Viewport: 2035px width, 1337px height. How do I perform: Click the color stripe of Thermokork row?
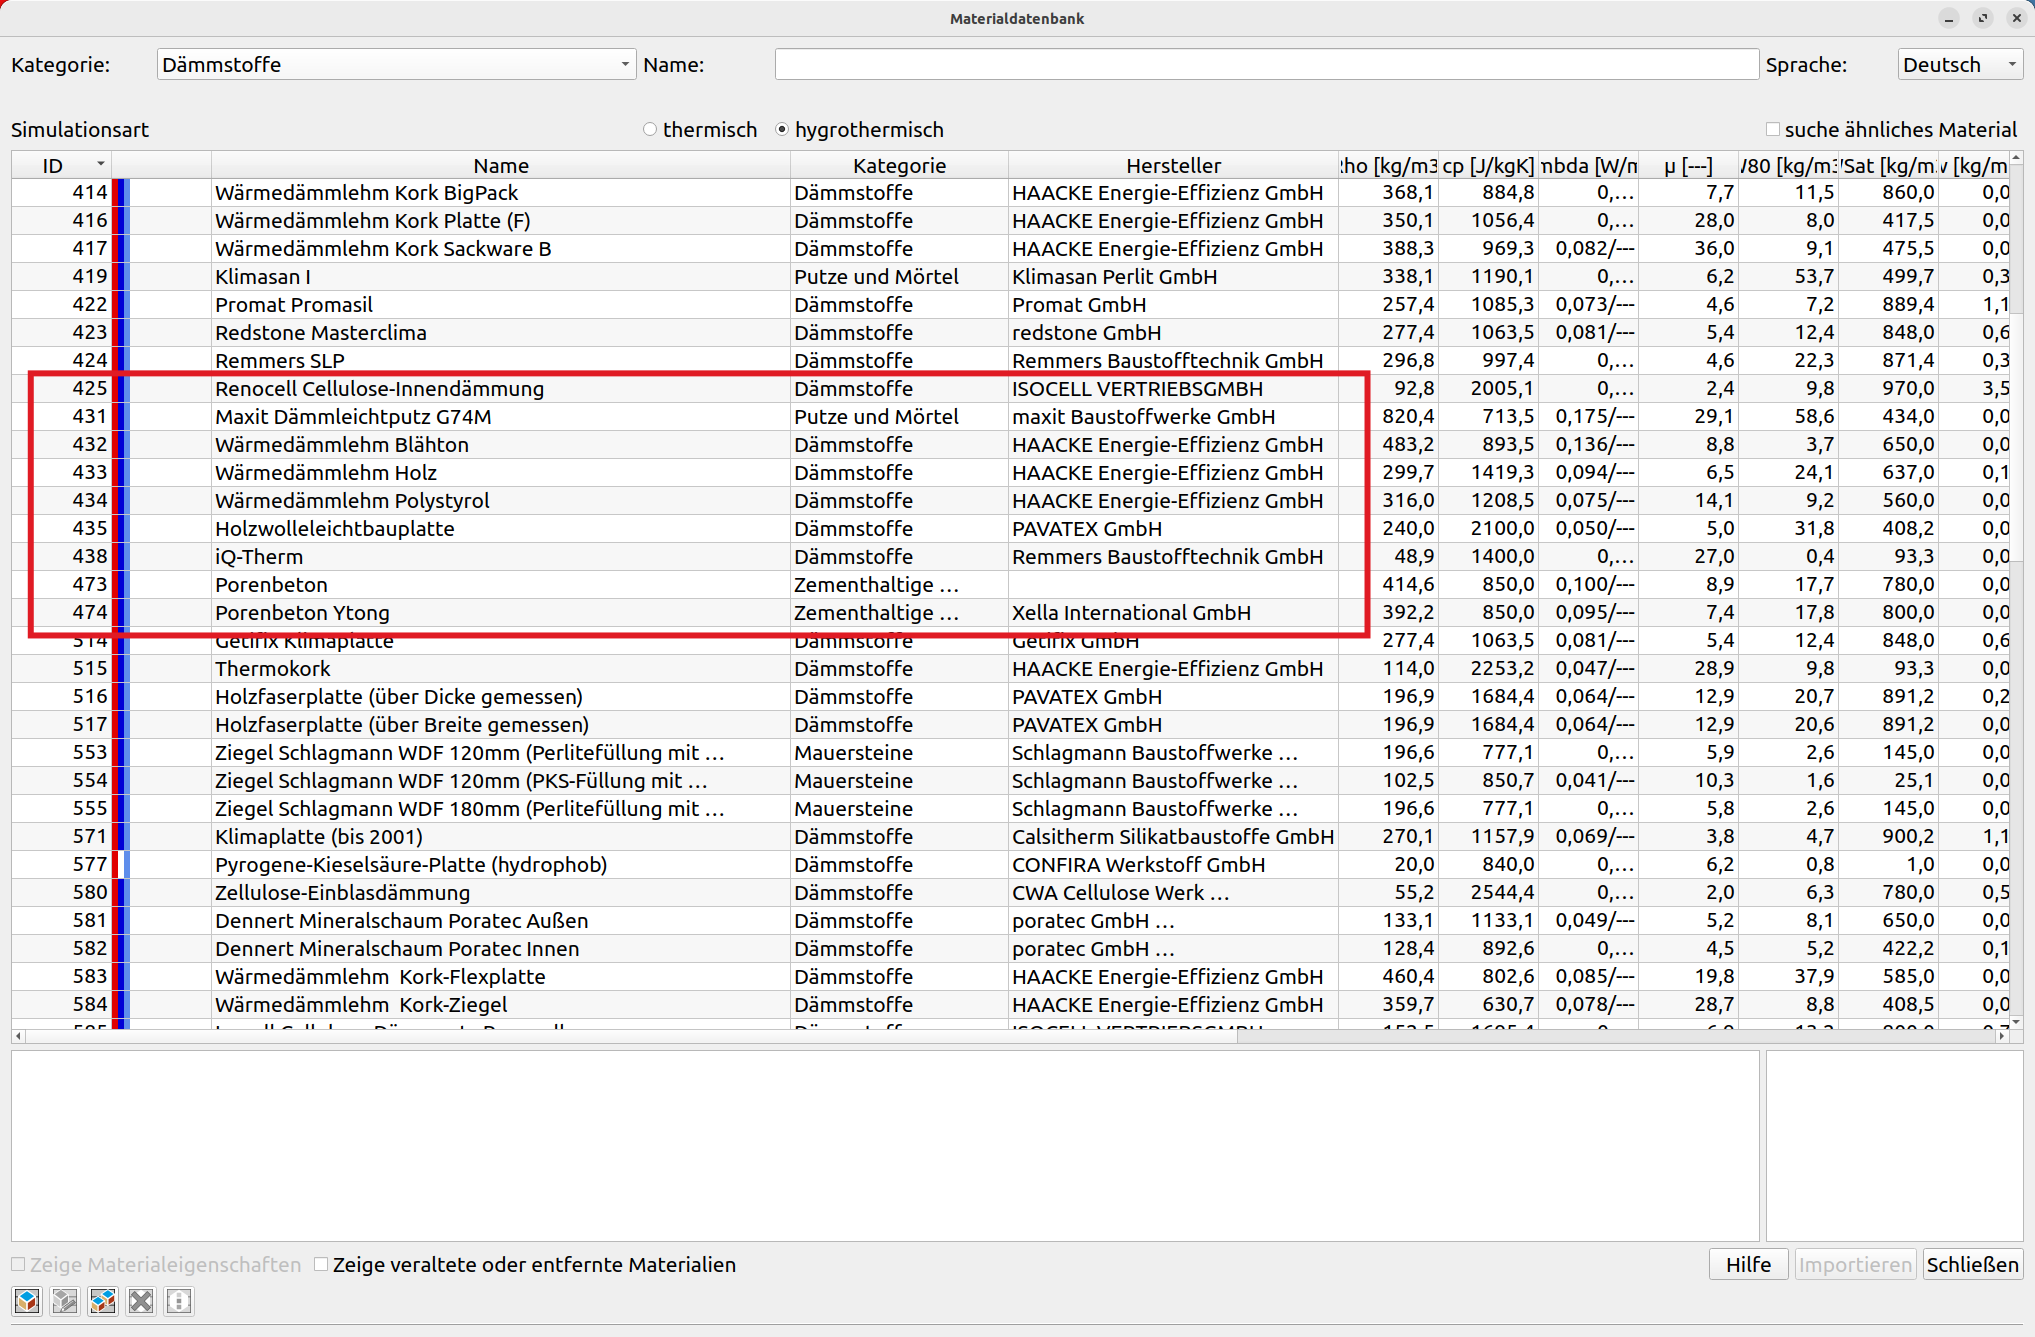(120, 668)
